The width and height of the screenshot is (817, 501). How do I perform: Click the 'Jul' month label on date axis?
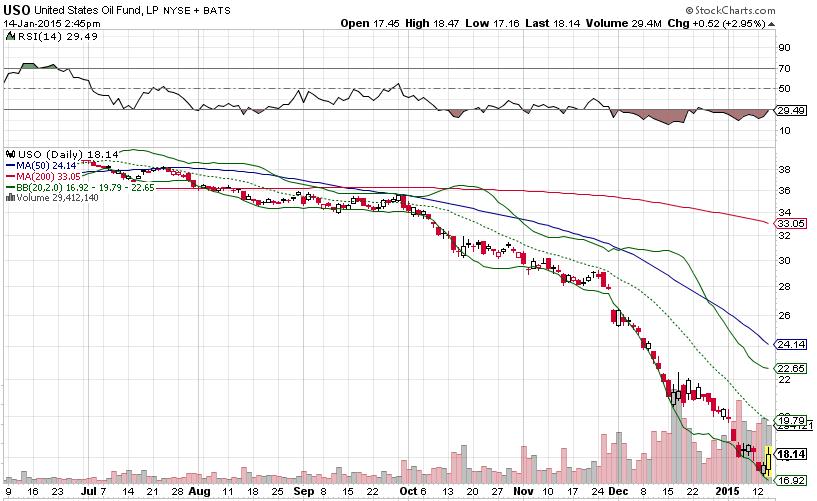point(87,491)
